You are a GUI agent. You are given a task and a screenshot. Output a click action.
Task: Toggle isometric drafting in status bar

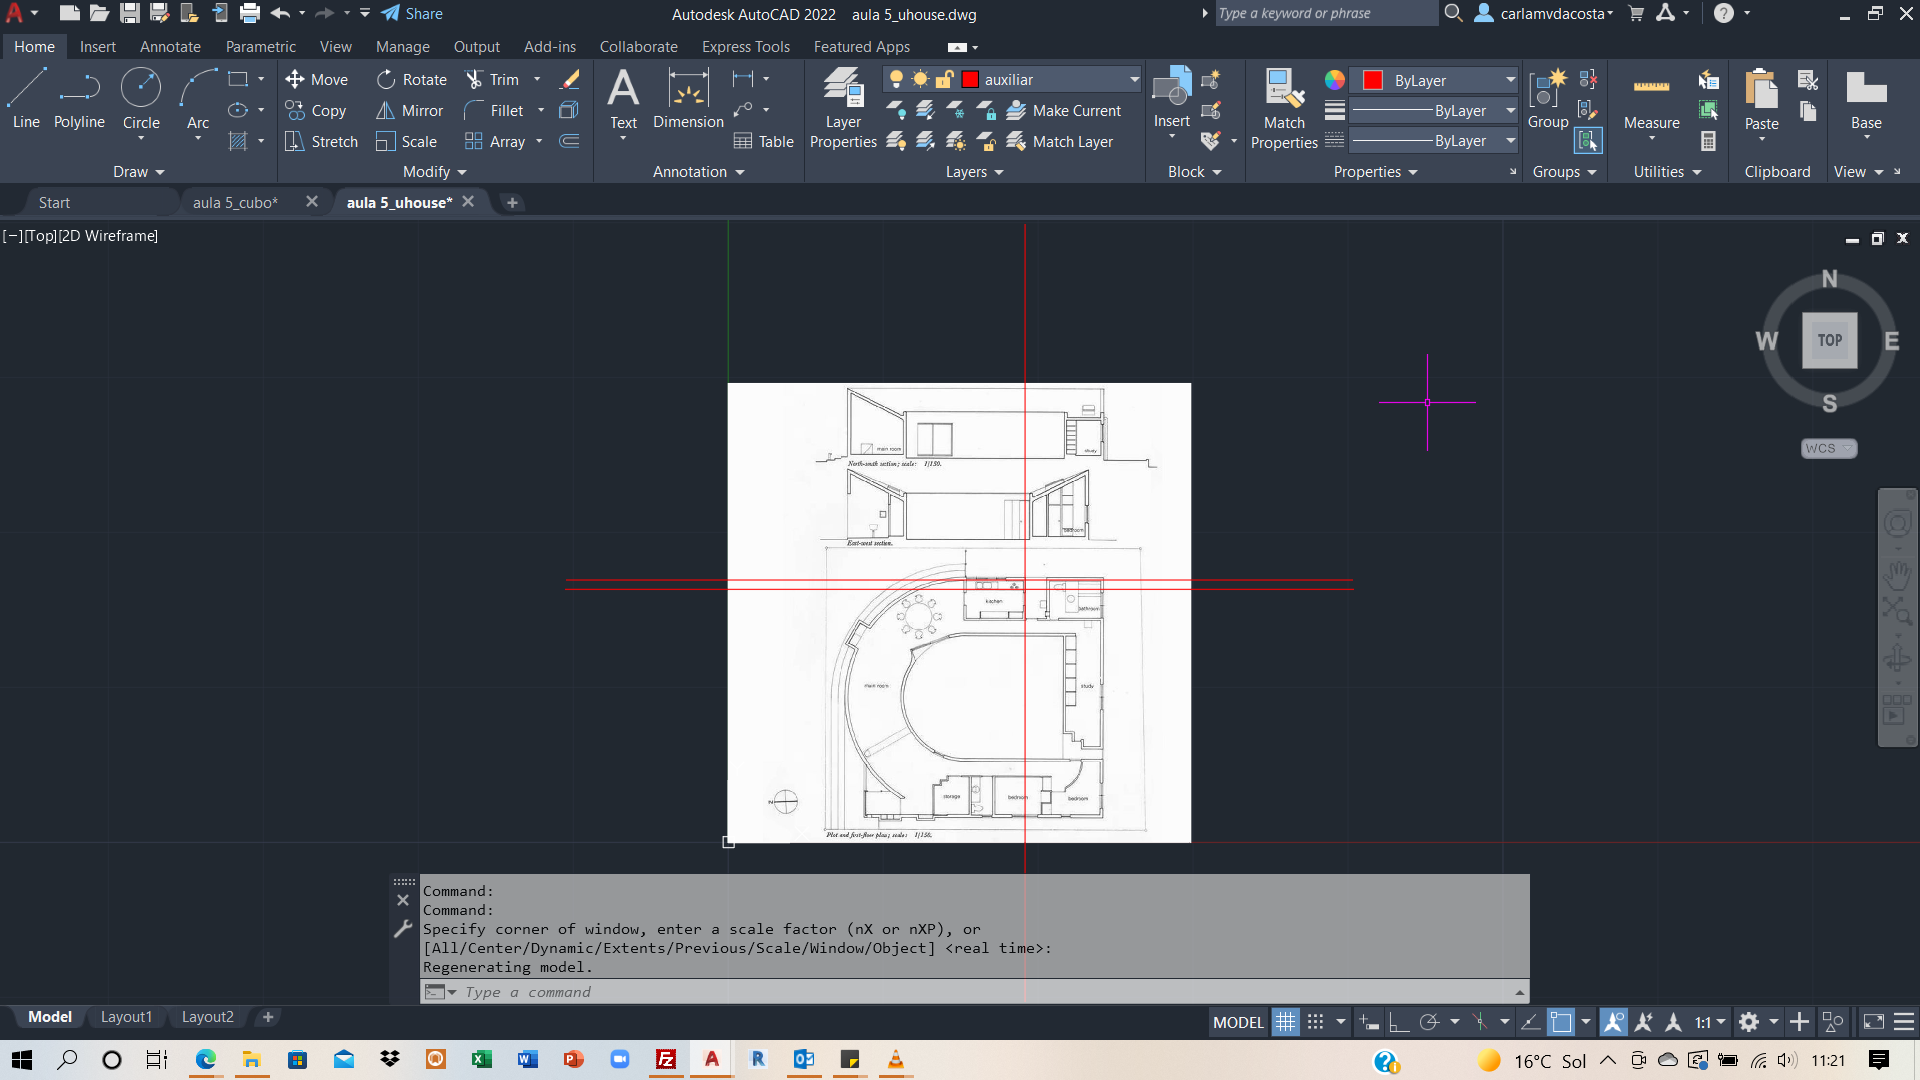click(1480, 1022)
